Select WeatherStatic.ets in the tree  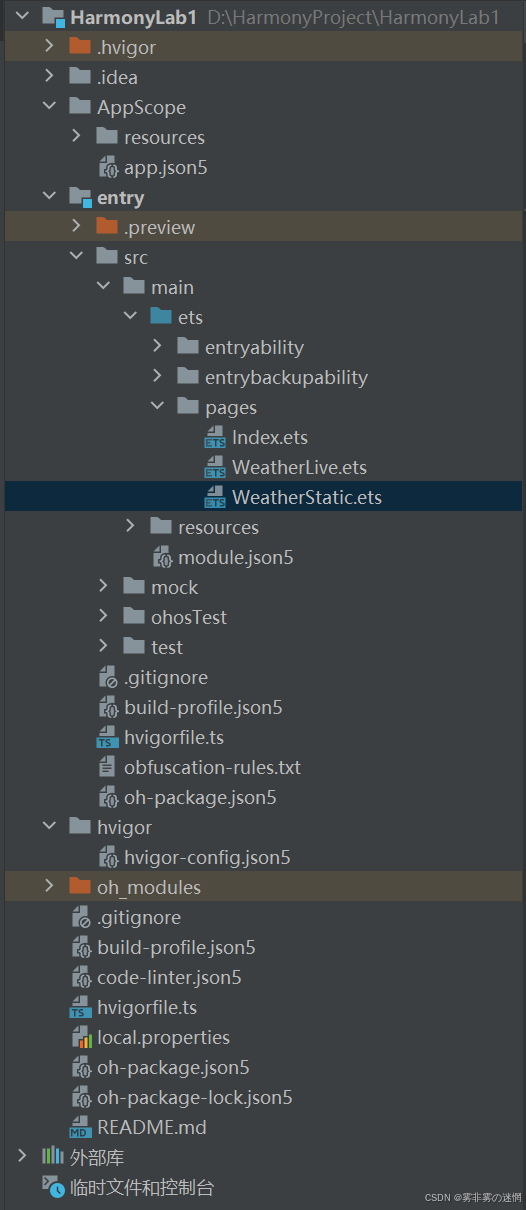coord(263,497)
